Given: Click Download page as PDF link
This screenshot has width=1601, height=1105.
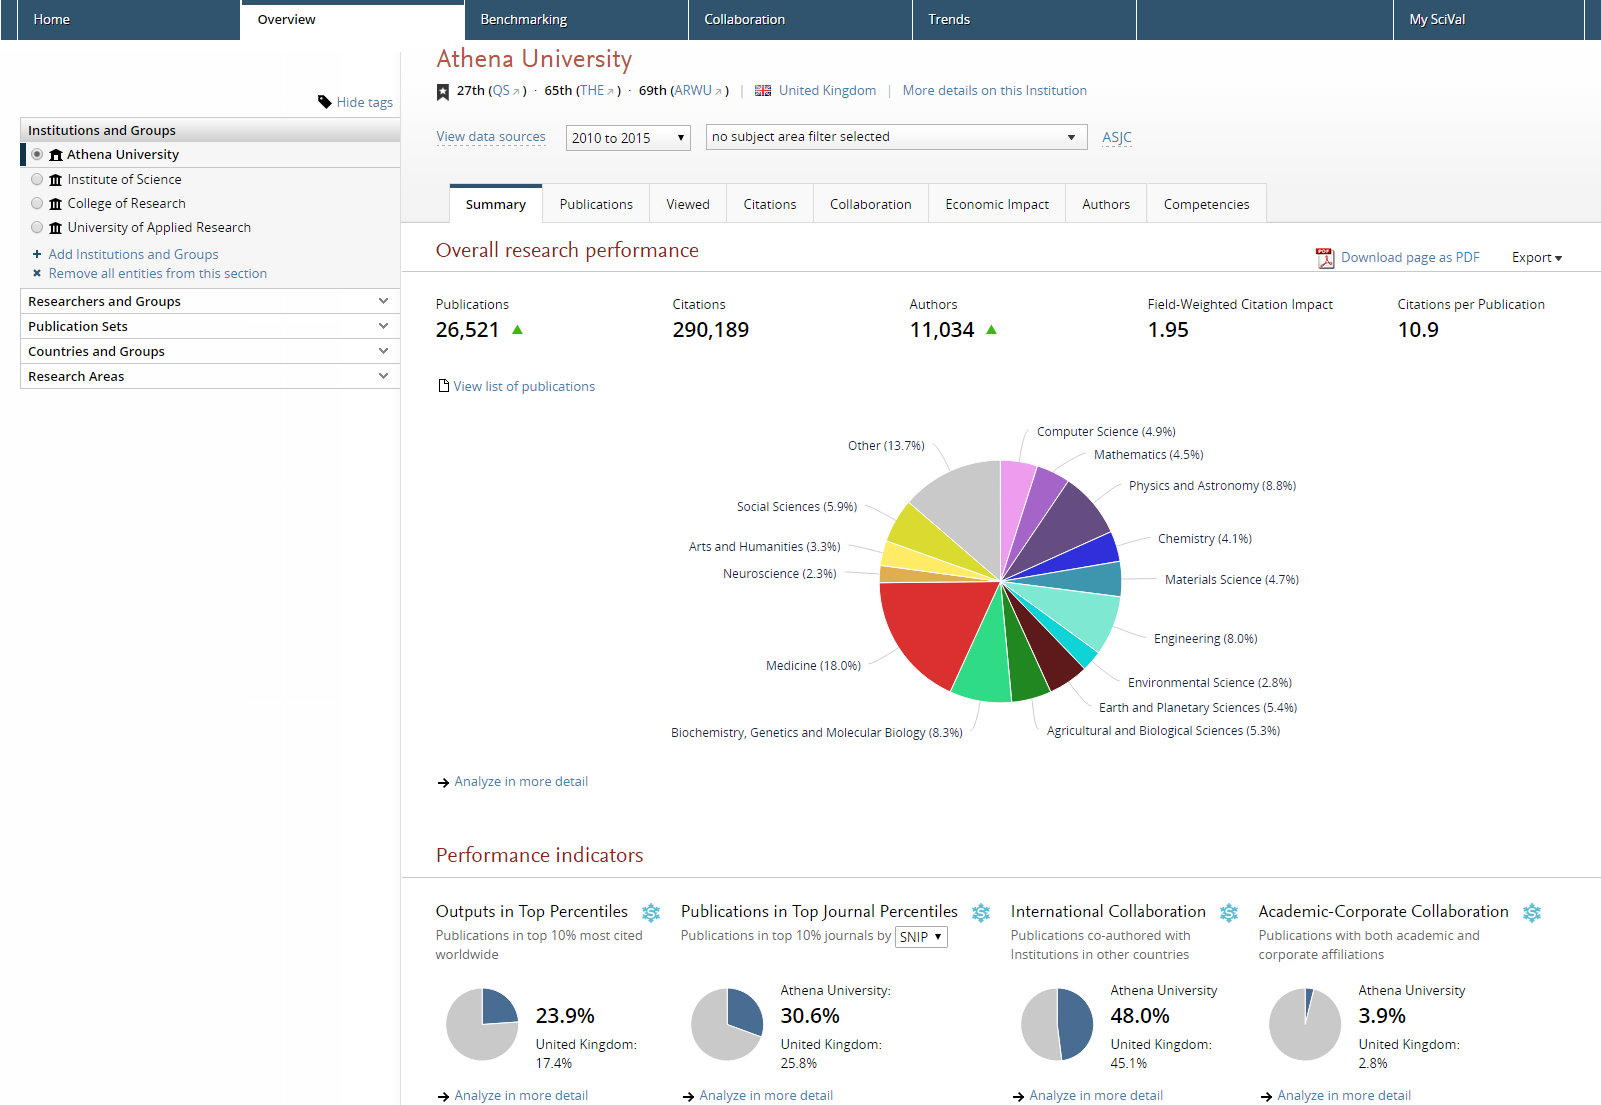Looking at the screenshot, I should (x=1410, y=258).
